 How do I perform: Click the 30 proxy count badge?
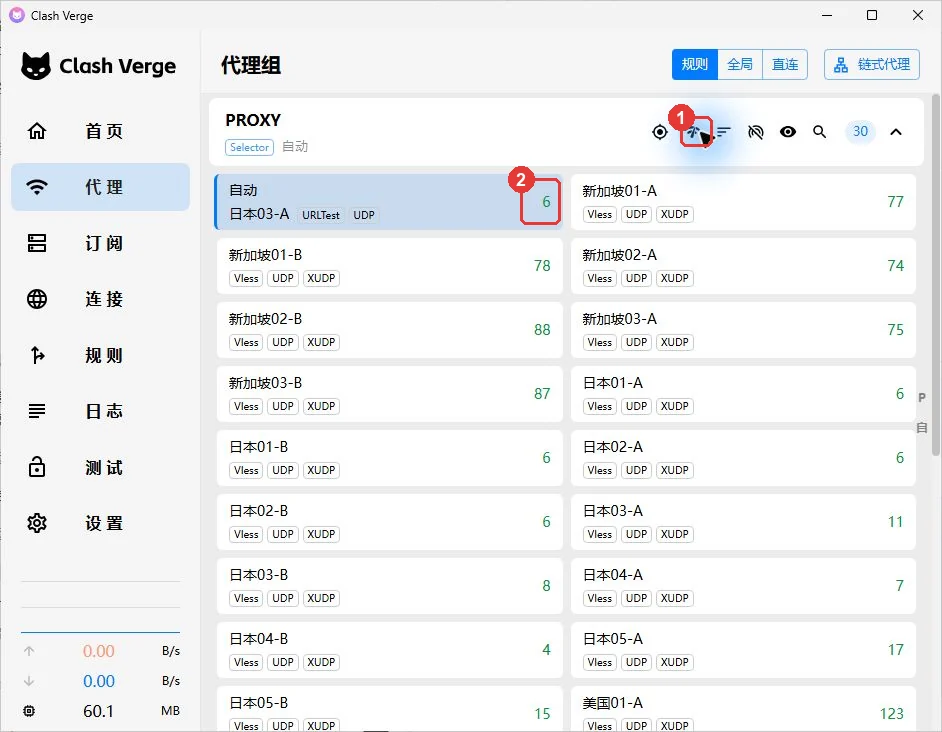[x=860, y=132]
